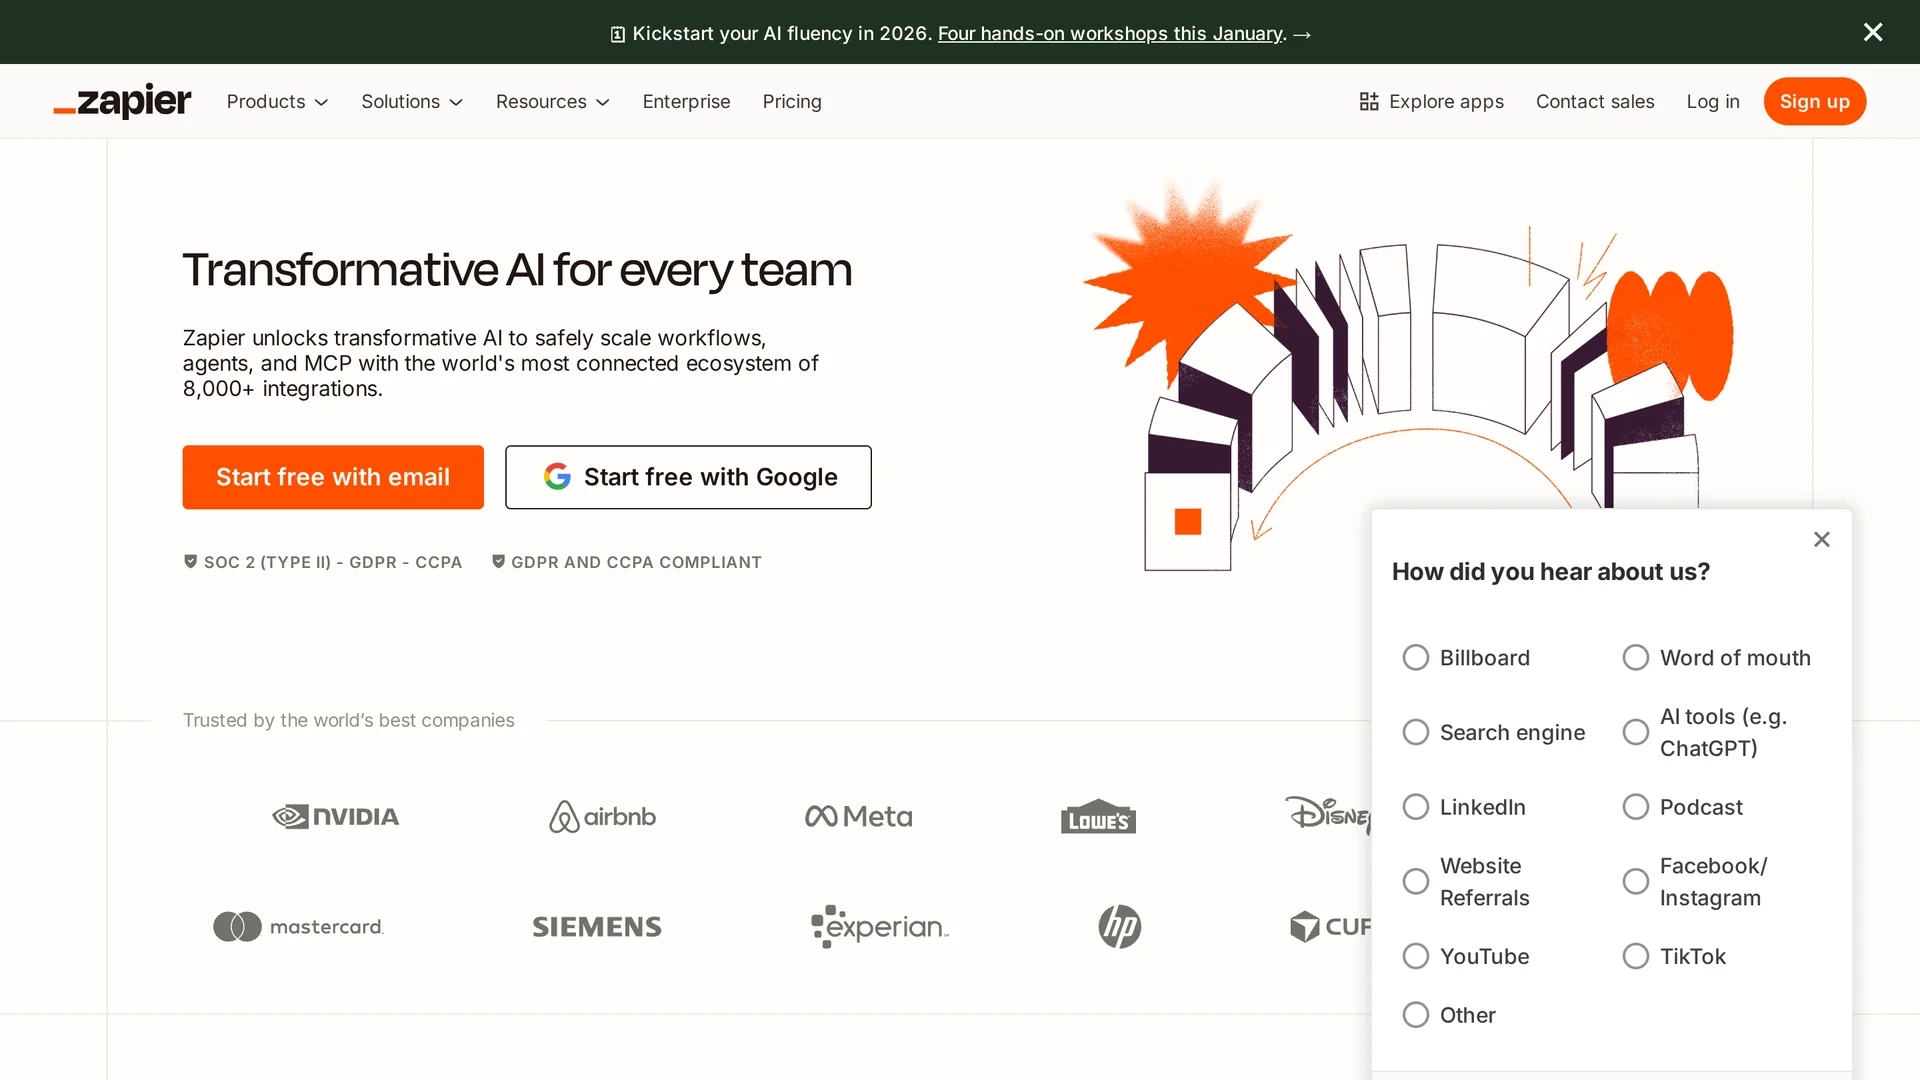Click the Sign up button
1920x1080 pixels.
tap(1815, 102)
